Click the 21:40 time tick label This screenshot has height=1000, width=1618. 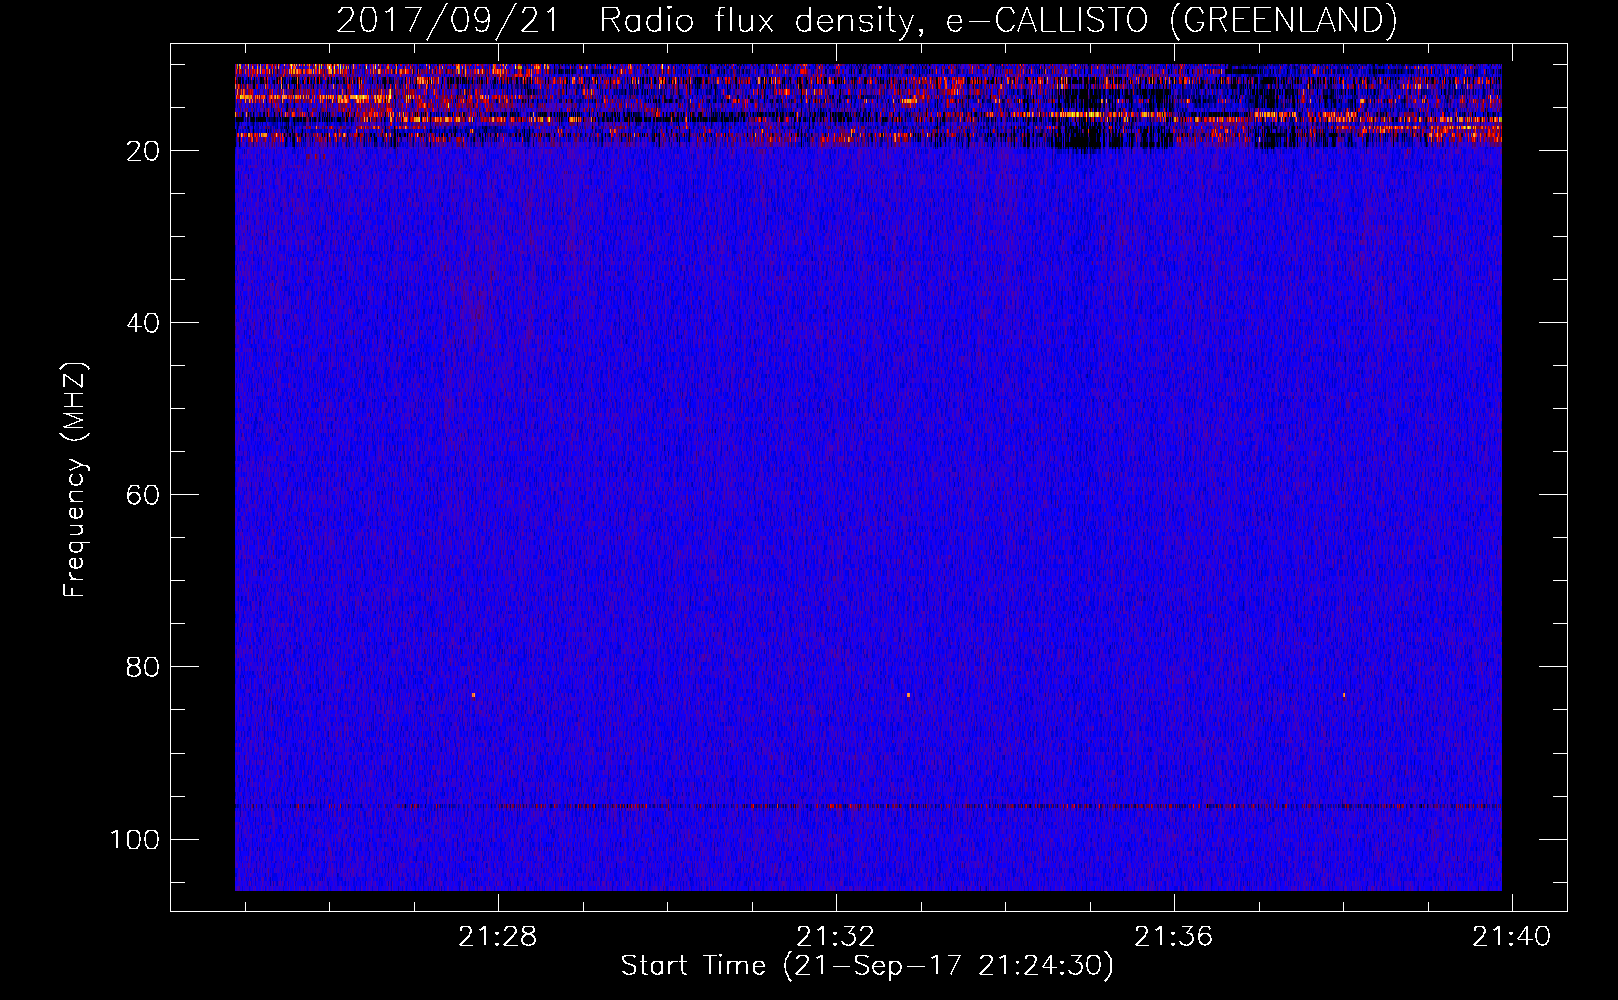tap(1511, 936)
